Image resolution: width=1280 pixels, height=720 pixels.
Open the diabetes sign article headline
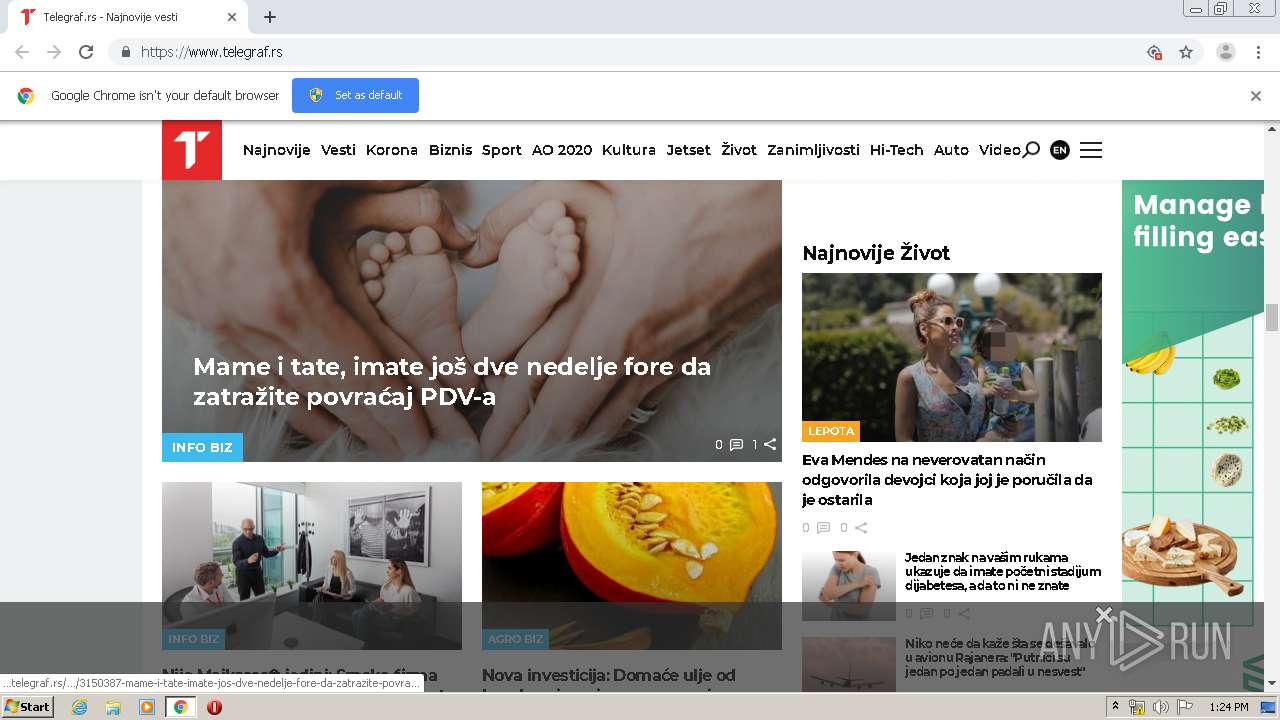(1003, 572)
